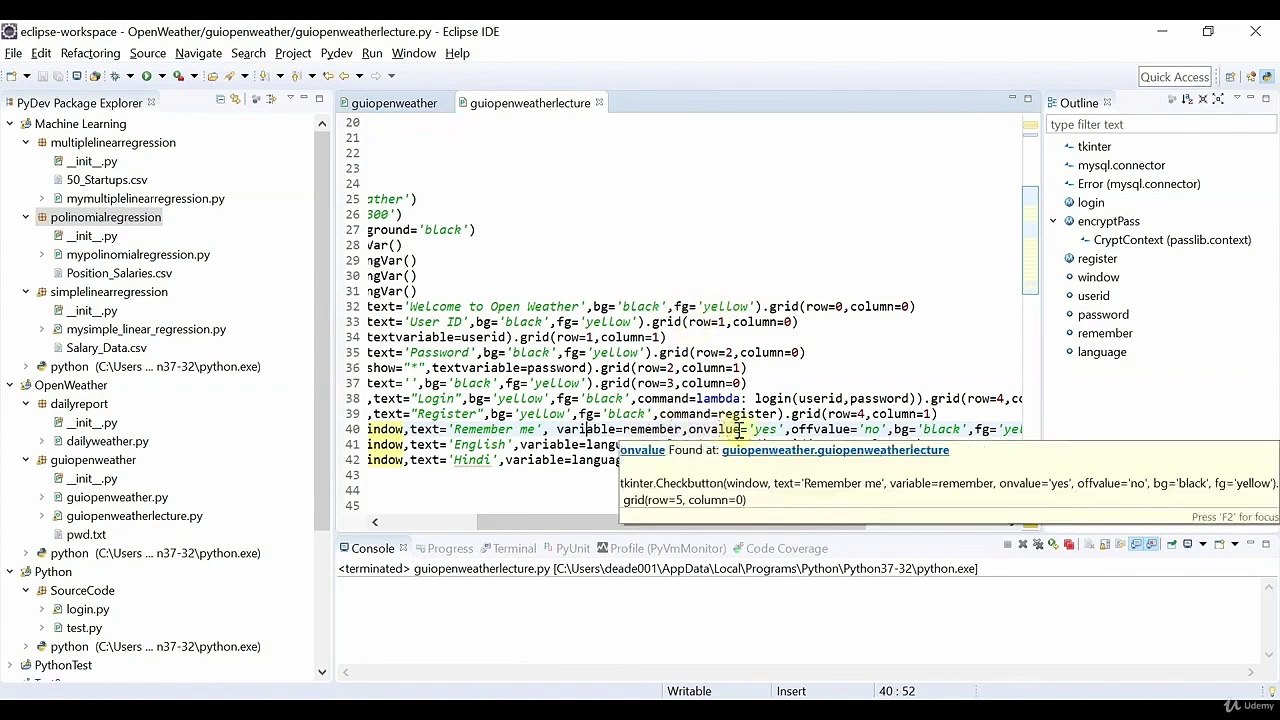Minimize the Package Explorer view
Image resolution: width=1280 pixels, height=720 pixels.
(x=304, y=97)
